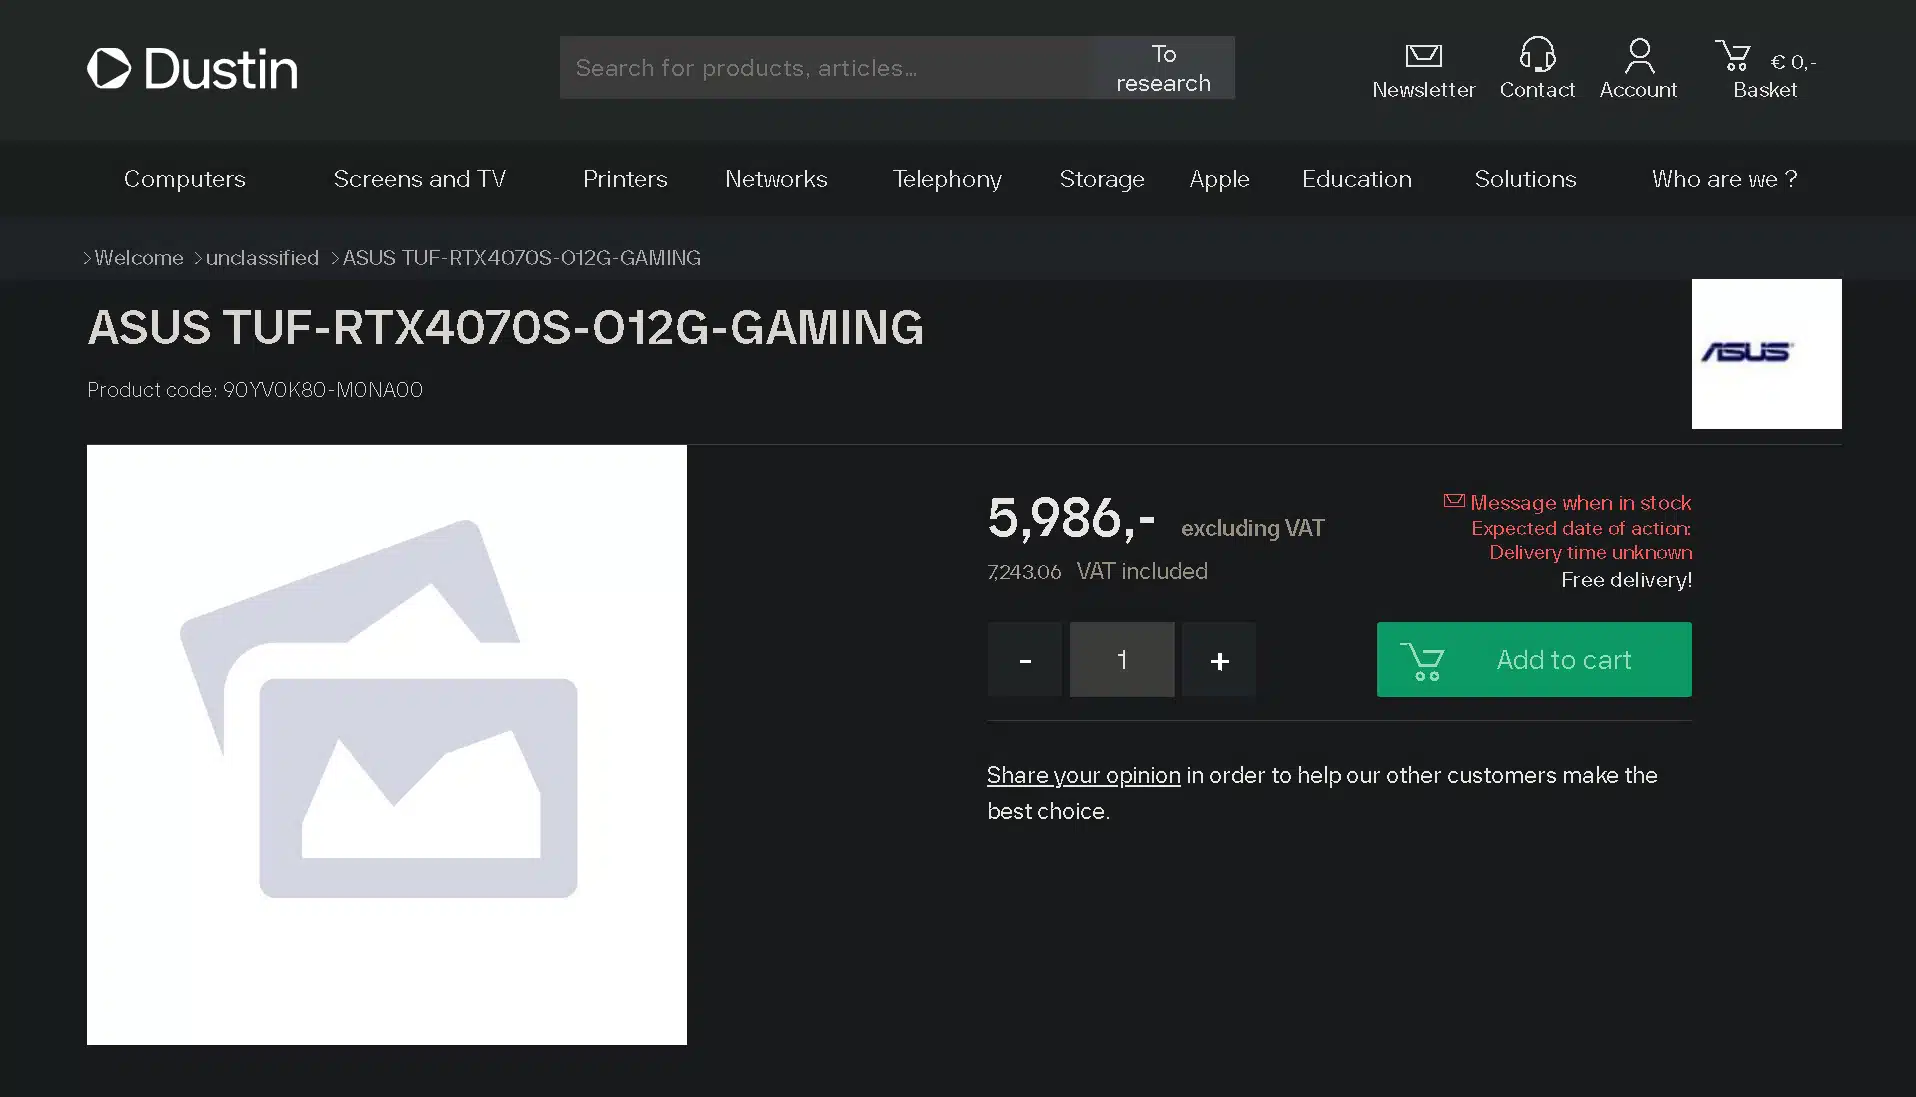Go to unclassified breadcrumb

tap(262, 258)
